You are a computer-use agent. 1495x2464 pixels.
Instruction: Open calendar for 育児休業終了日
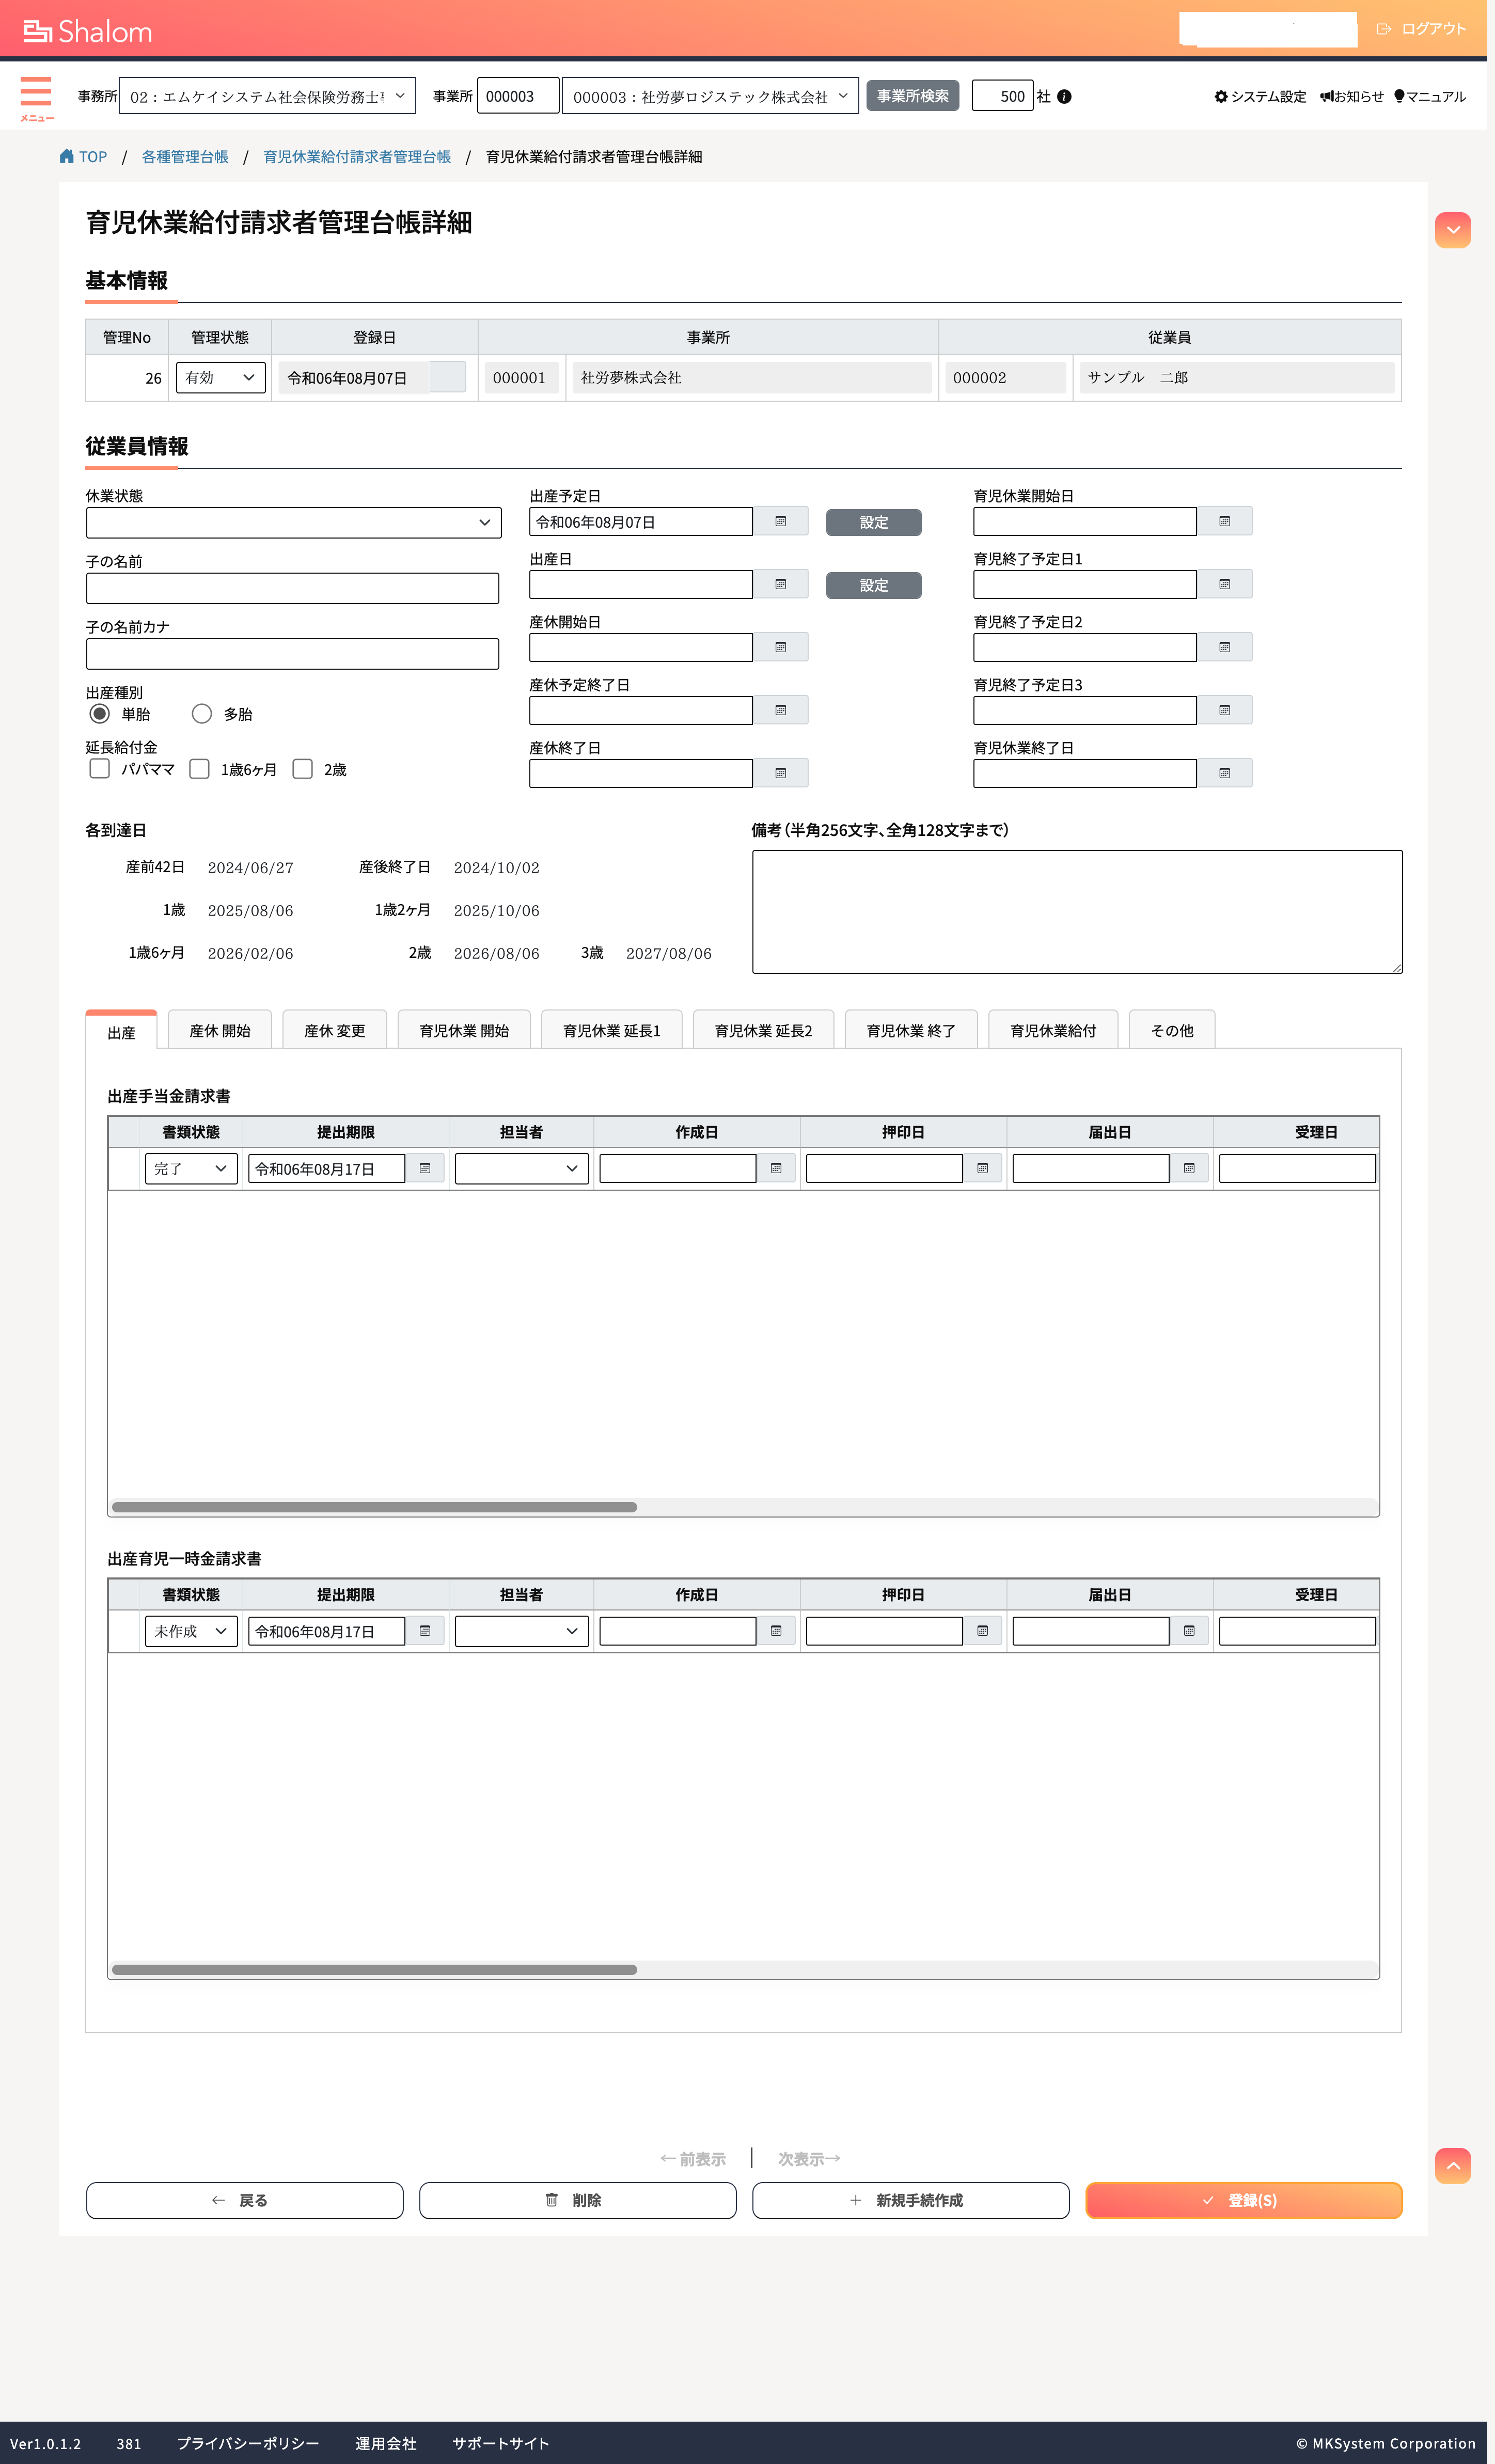(1225, 774)
